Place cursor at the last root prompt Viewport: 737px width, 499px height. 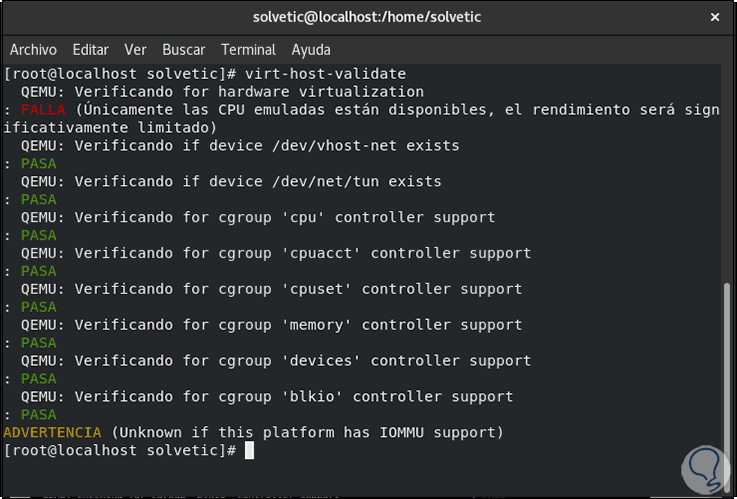(249, 451)
